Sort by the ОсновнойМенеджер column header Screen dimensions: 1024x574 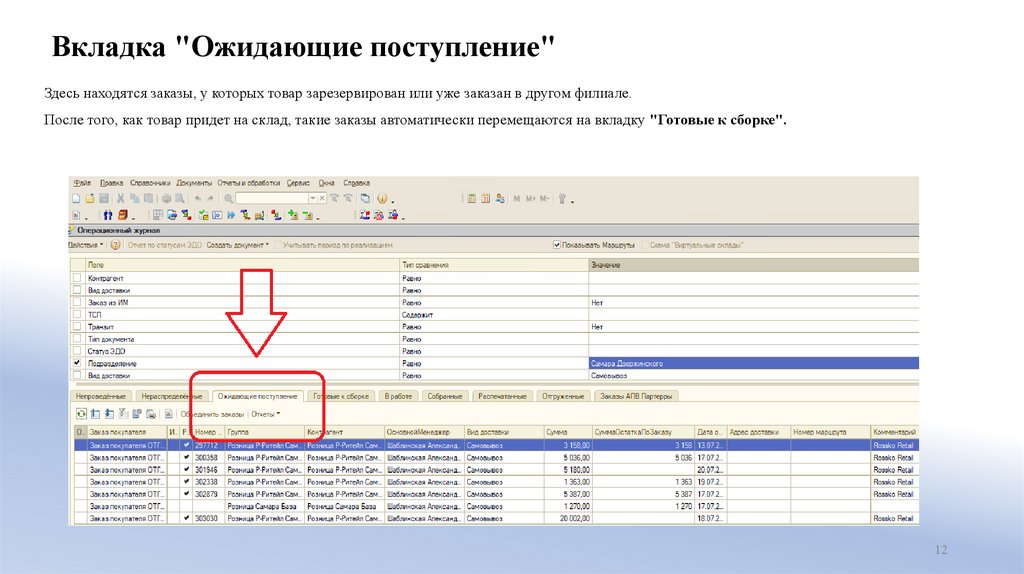pyautogui.click(x=424, y=432)
